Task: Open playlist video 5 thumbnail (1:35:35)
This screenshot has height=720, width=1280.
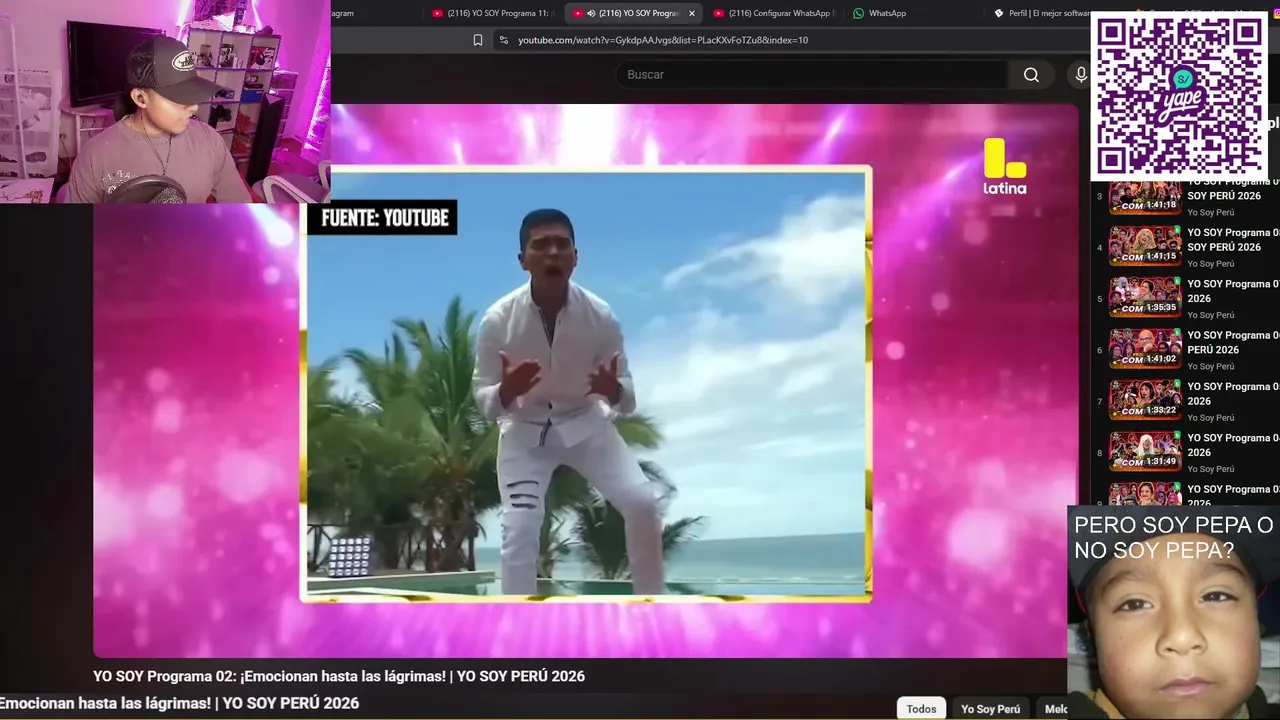Action: coord(1145,297)
